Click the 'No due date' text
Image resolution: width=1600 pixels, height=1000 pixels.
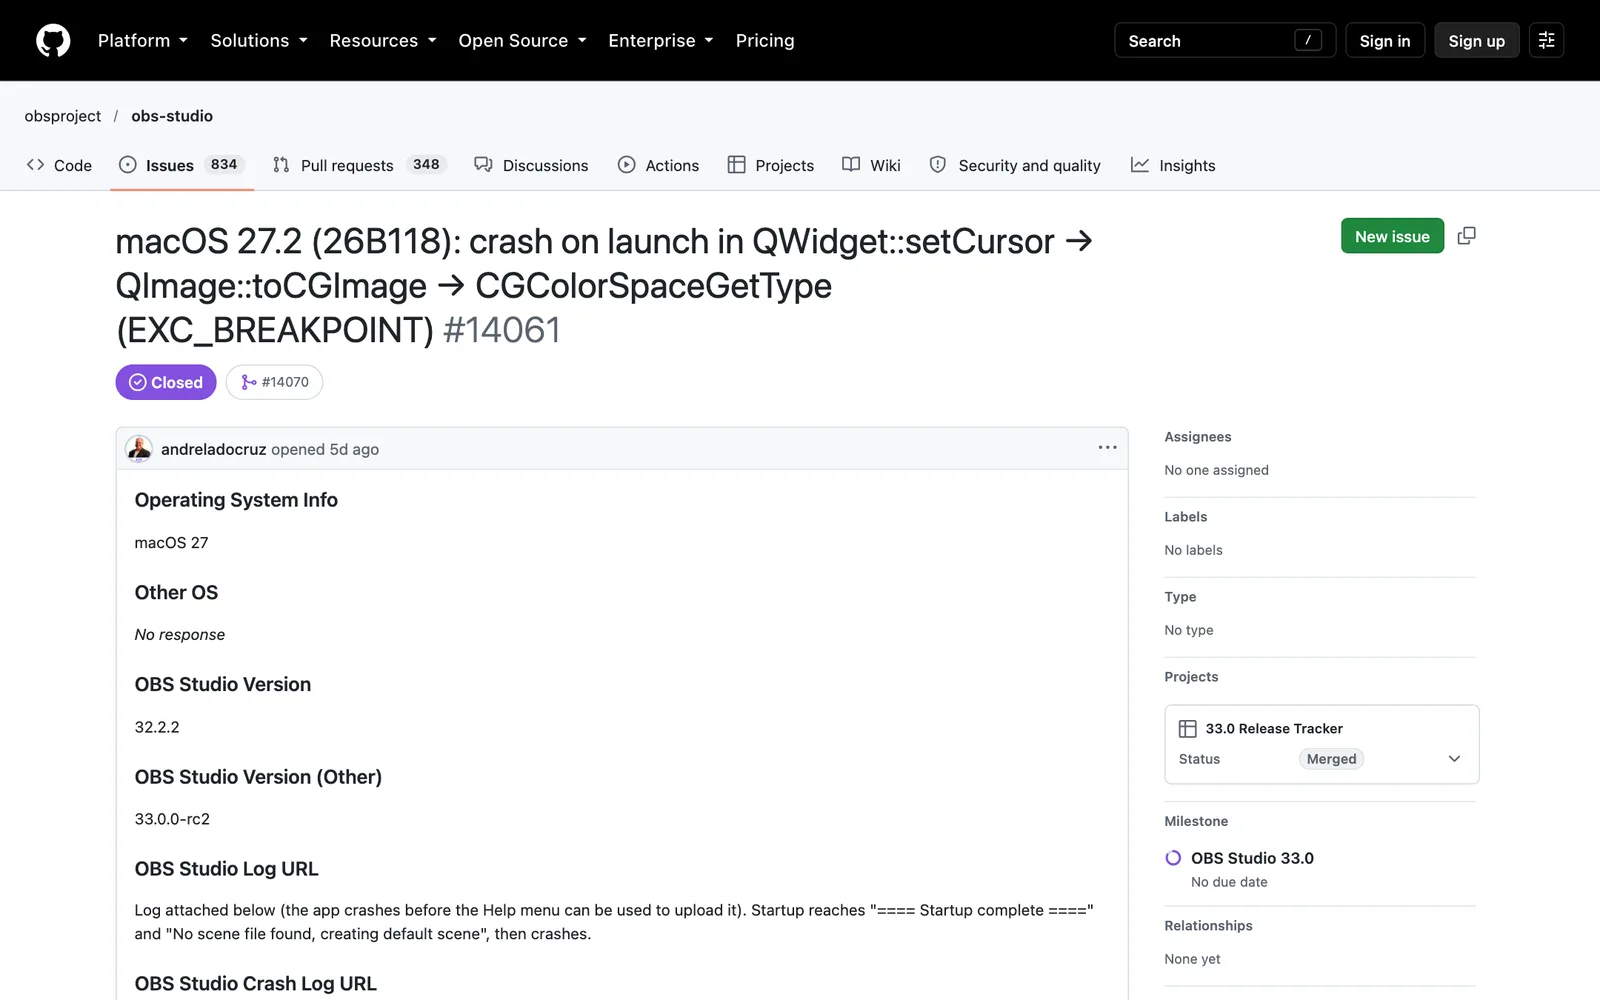pyautogui.click(x=1229, y=882)
